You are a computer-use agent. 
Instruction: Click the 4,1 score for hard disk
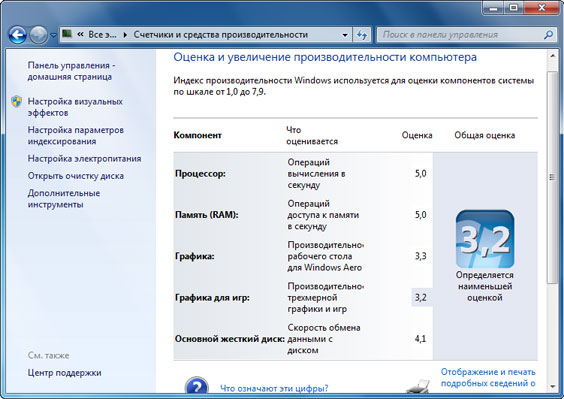point(420,339)
